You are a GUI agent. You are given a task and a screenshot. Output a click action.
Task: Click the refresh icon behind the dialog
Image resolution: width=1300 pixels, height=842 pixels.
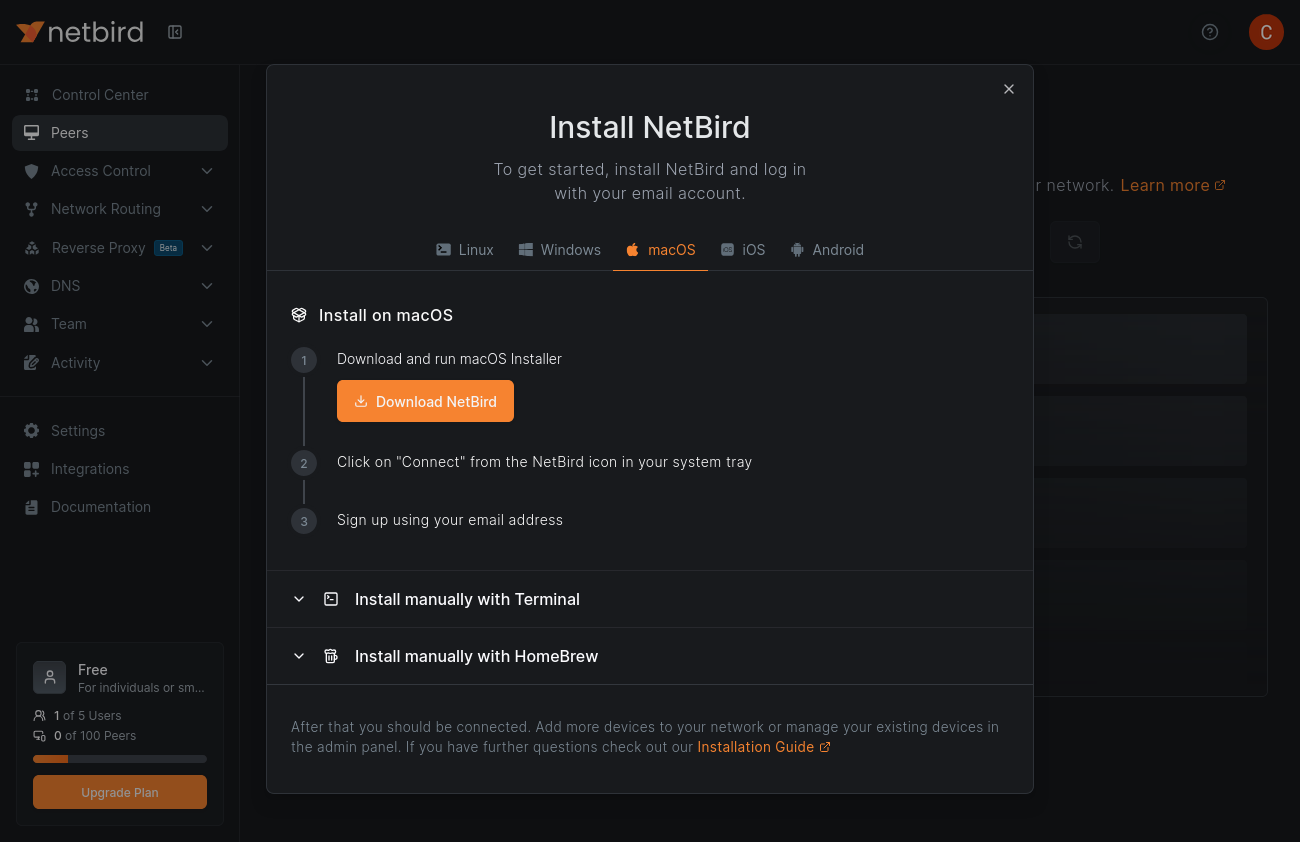1075,242
